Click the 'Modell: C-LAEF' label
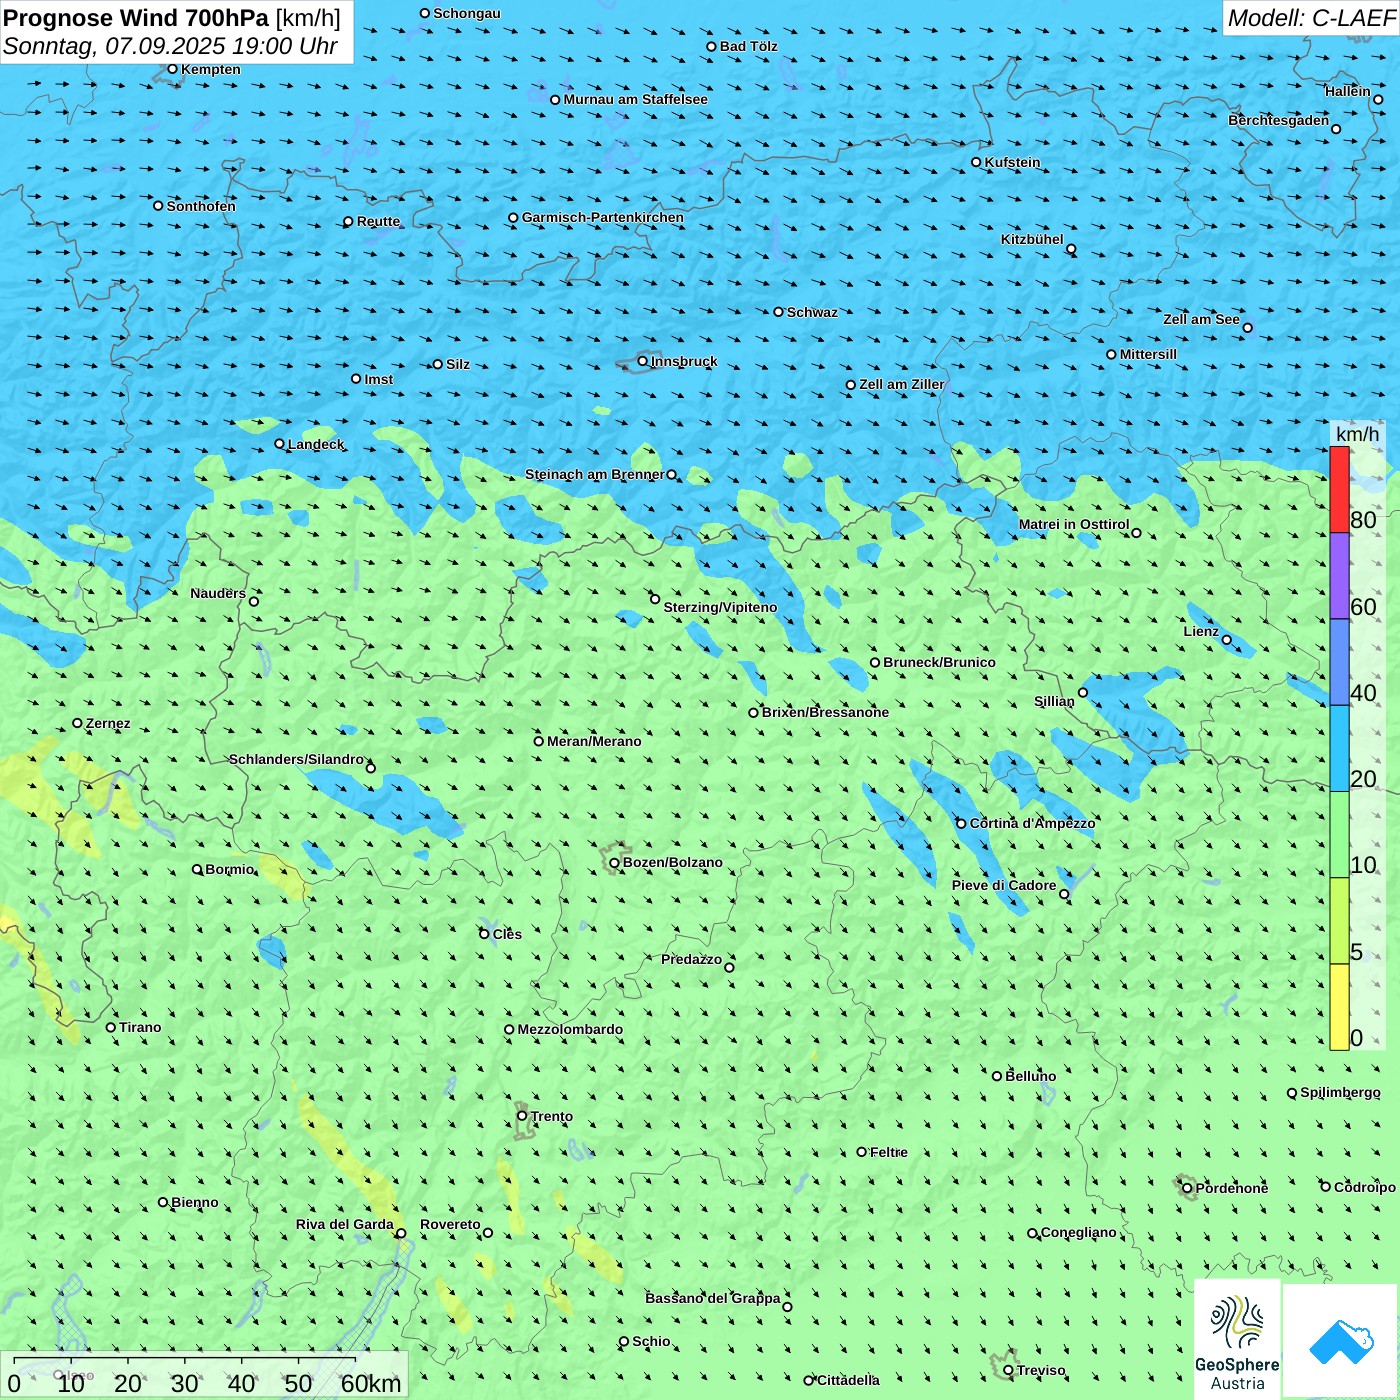Image resolution: width=1400 pixels, height=1400 pixels. 1311,18
